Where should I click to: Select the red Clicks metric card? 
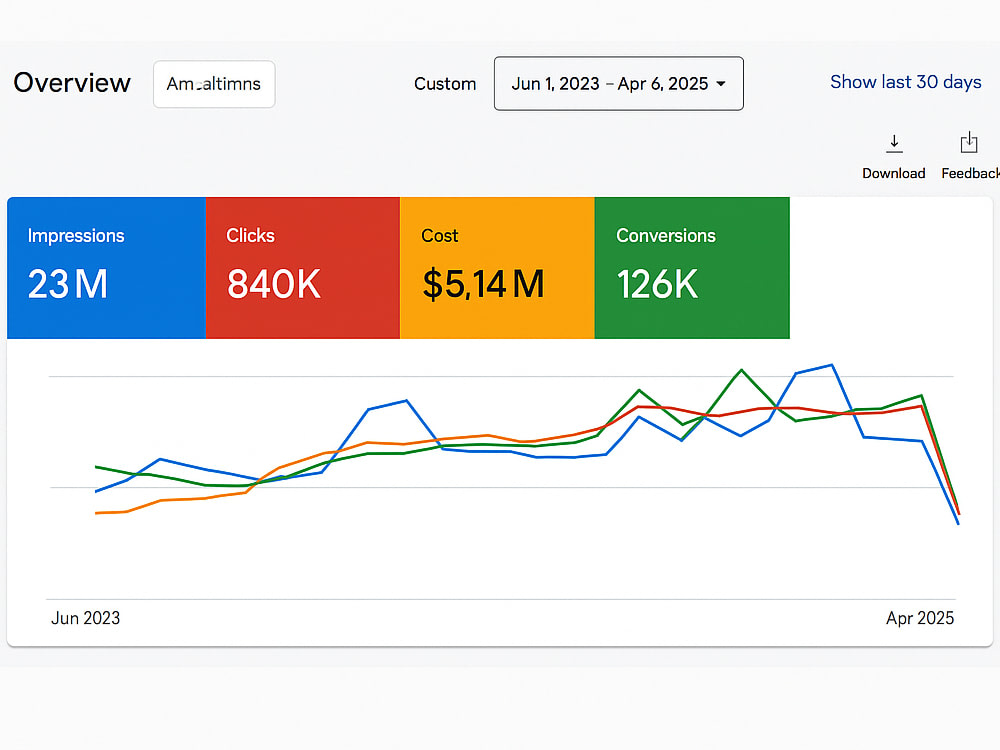tap(303, 268)
